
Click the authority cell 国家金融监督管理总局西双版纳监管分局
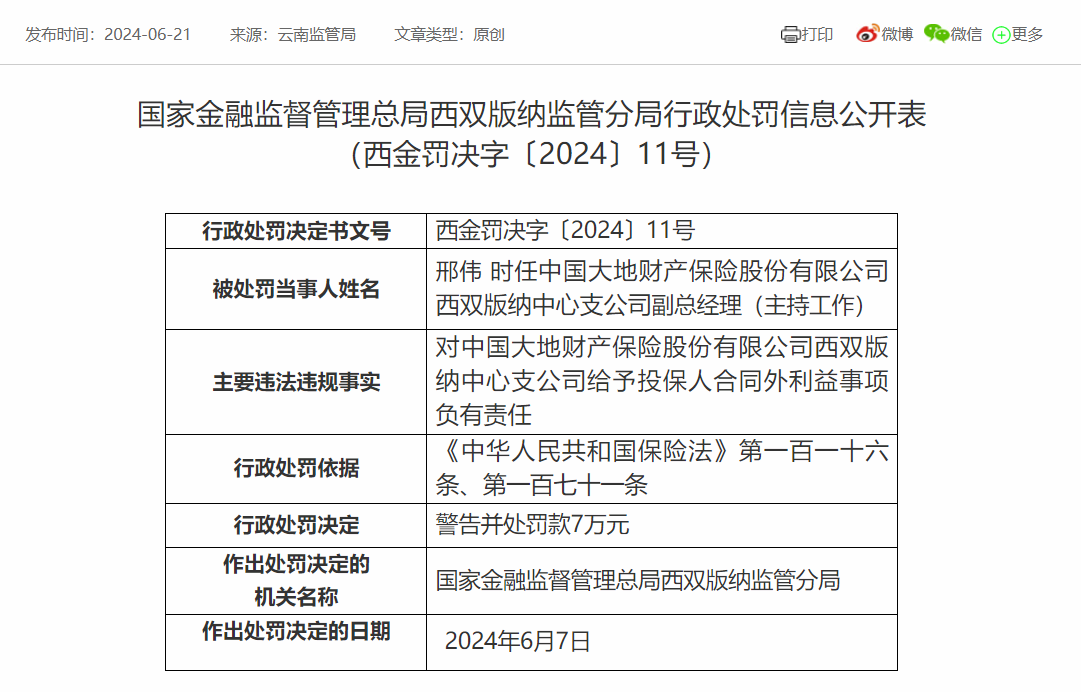662,580
